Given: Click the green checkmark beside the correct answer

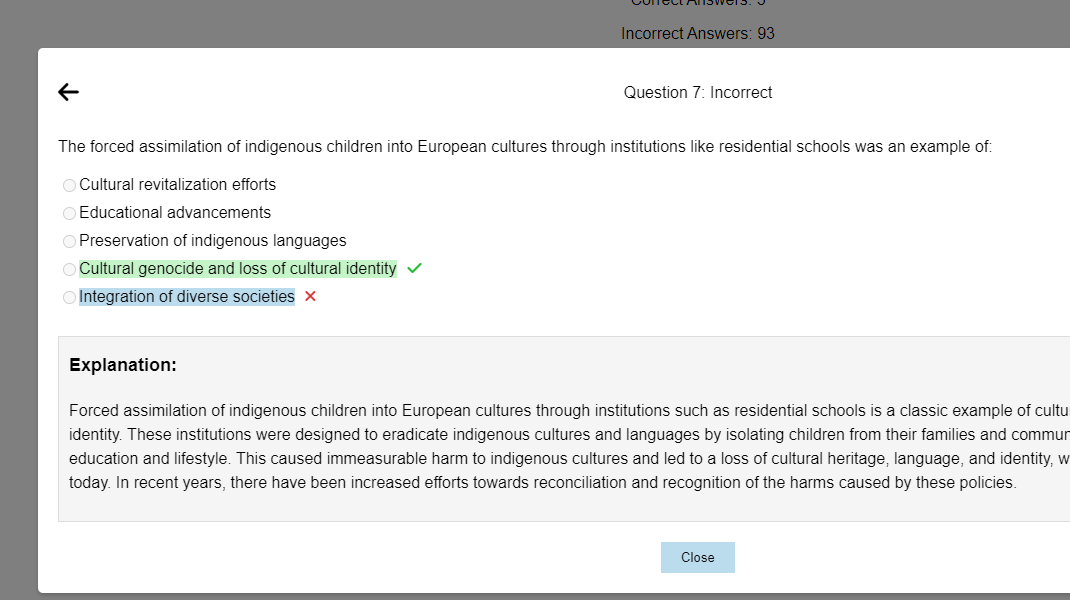Looking at the screenshot, I should pyautogui.click(x=415, y=269).
